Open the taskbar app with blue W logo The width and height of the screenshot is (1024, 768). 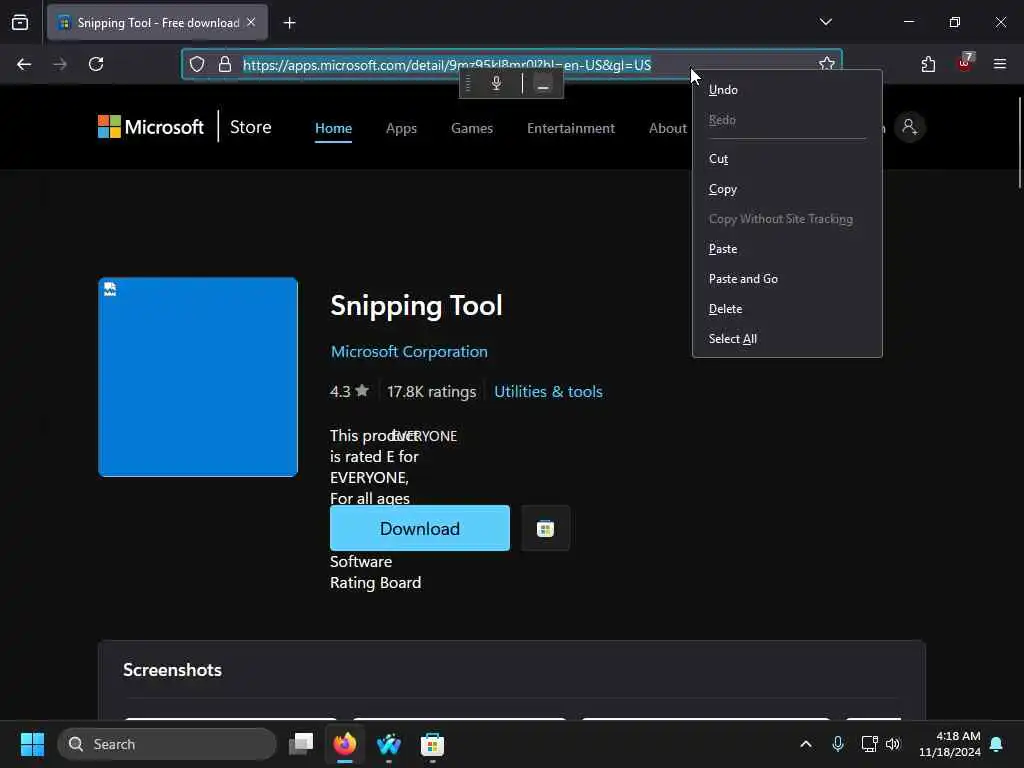(x=389, y=744)
